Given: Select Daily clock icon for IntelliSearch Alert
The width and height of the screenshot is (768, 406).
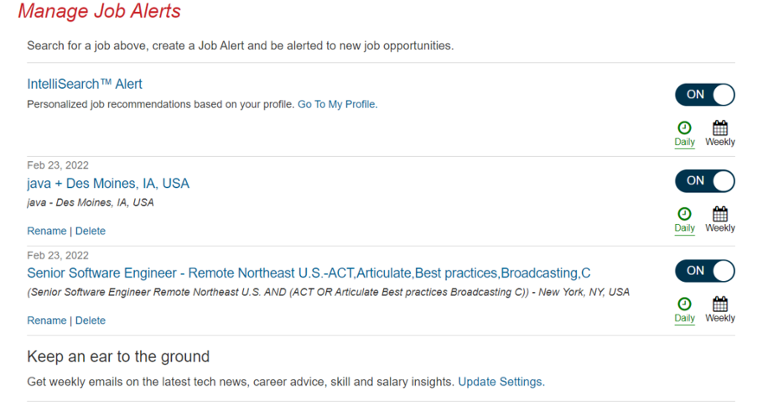Looking at the screenshot, I should click(684, 128).
